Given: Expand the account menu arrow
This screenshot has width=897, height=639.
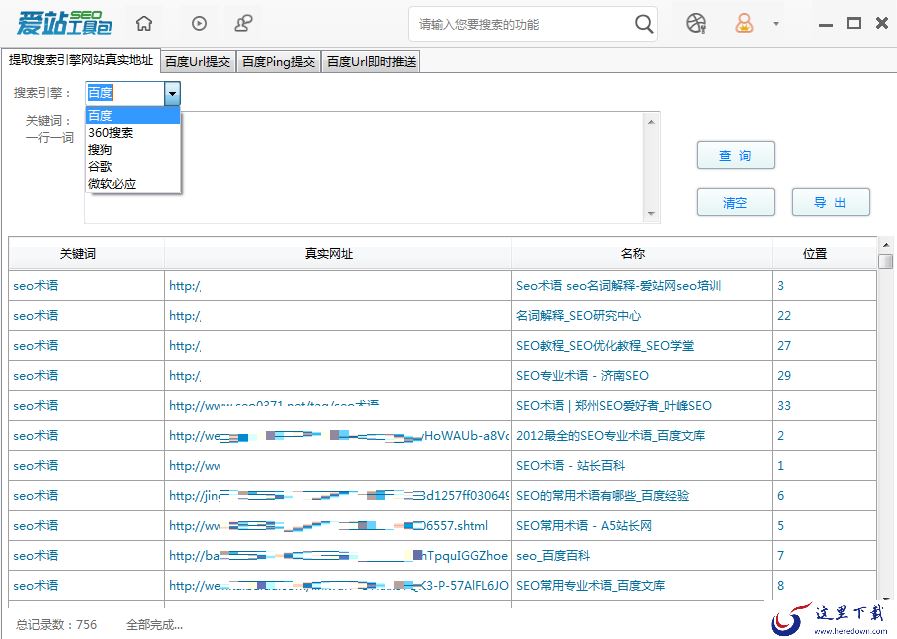Looking at the screenshot, I should 776,24.
